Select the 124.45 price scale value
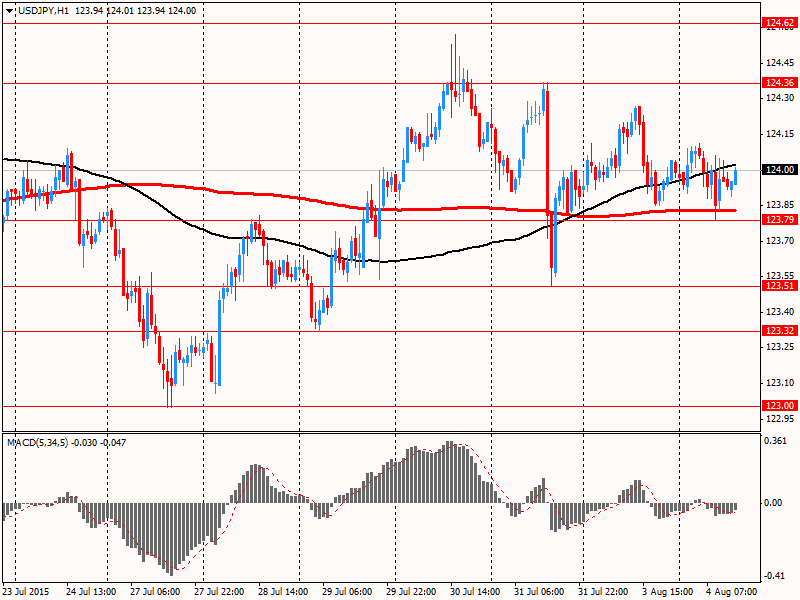Viewport: 800px width, 600px height. (780, 63)
